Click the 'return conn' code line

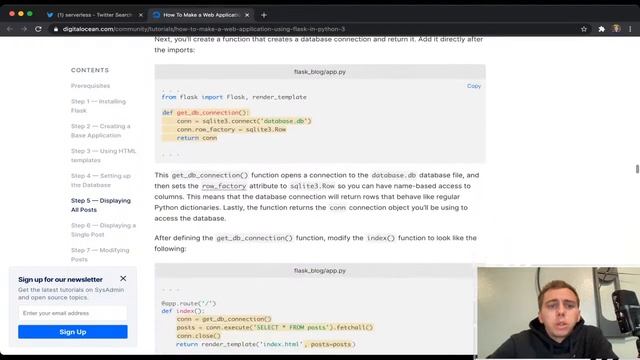click(197, 138)
